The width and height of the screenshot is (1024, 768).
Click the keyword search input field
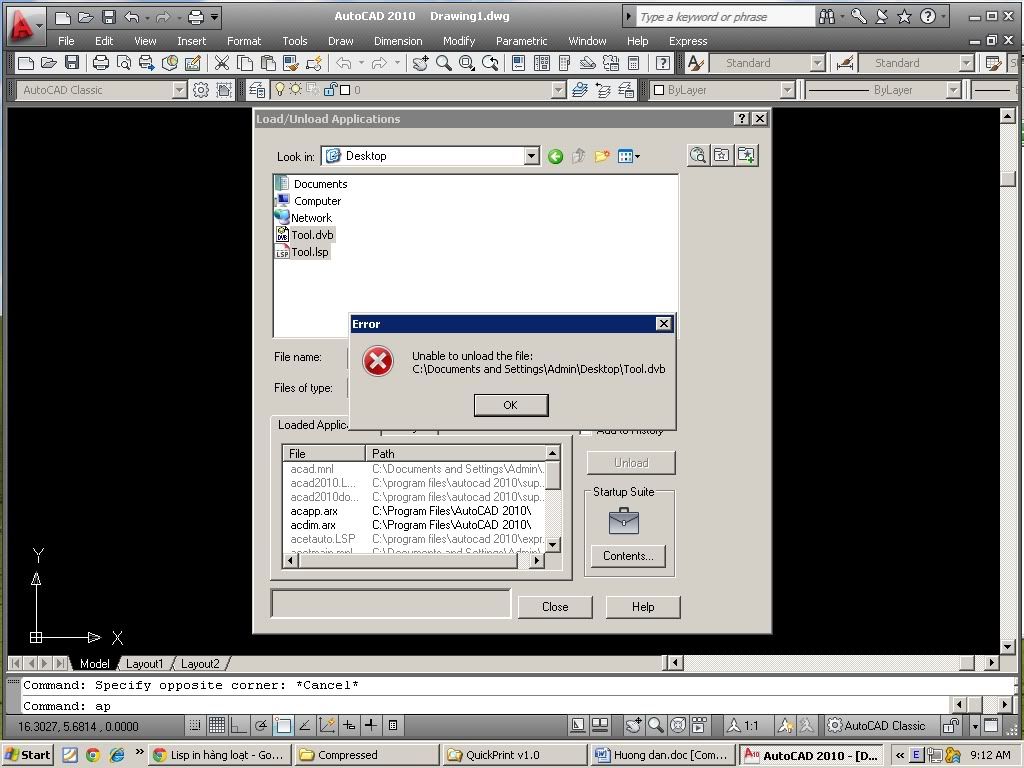pyautogui.click(x=725, y=17)
